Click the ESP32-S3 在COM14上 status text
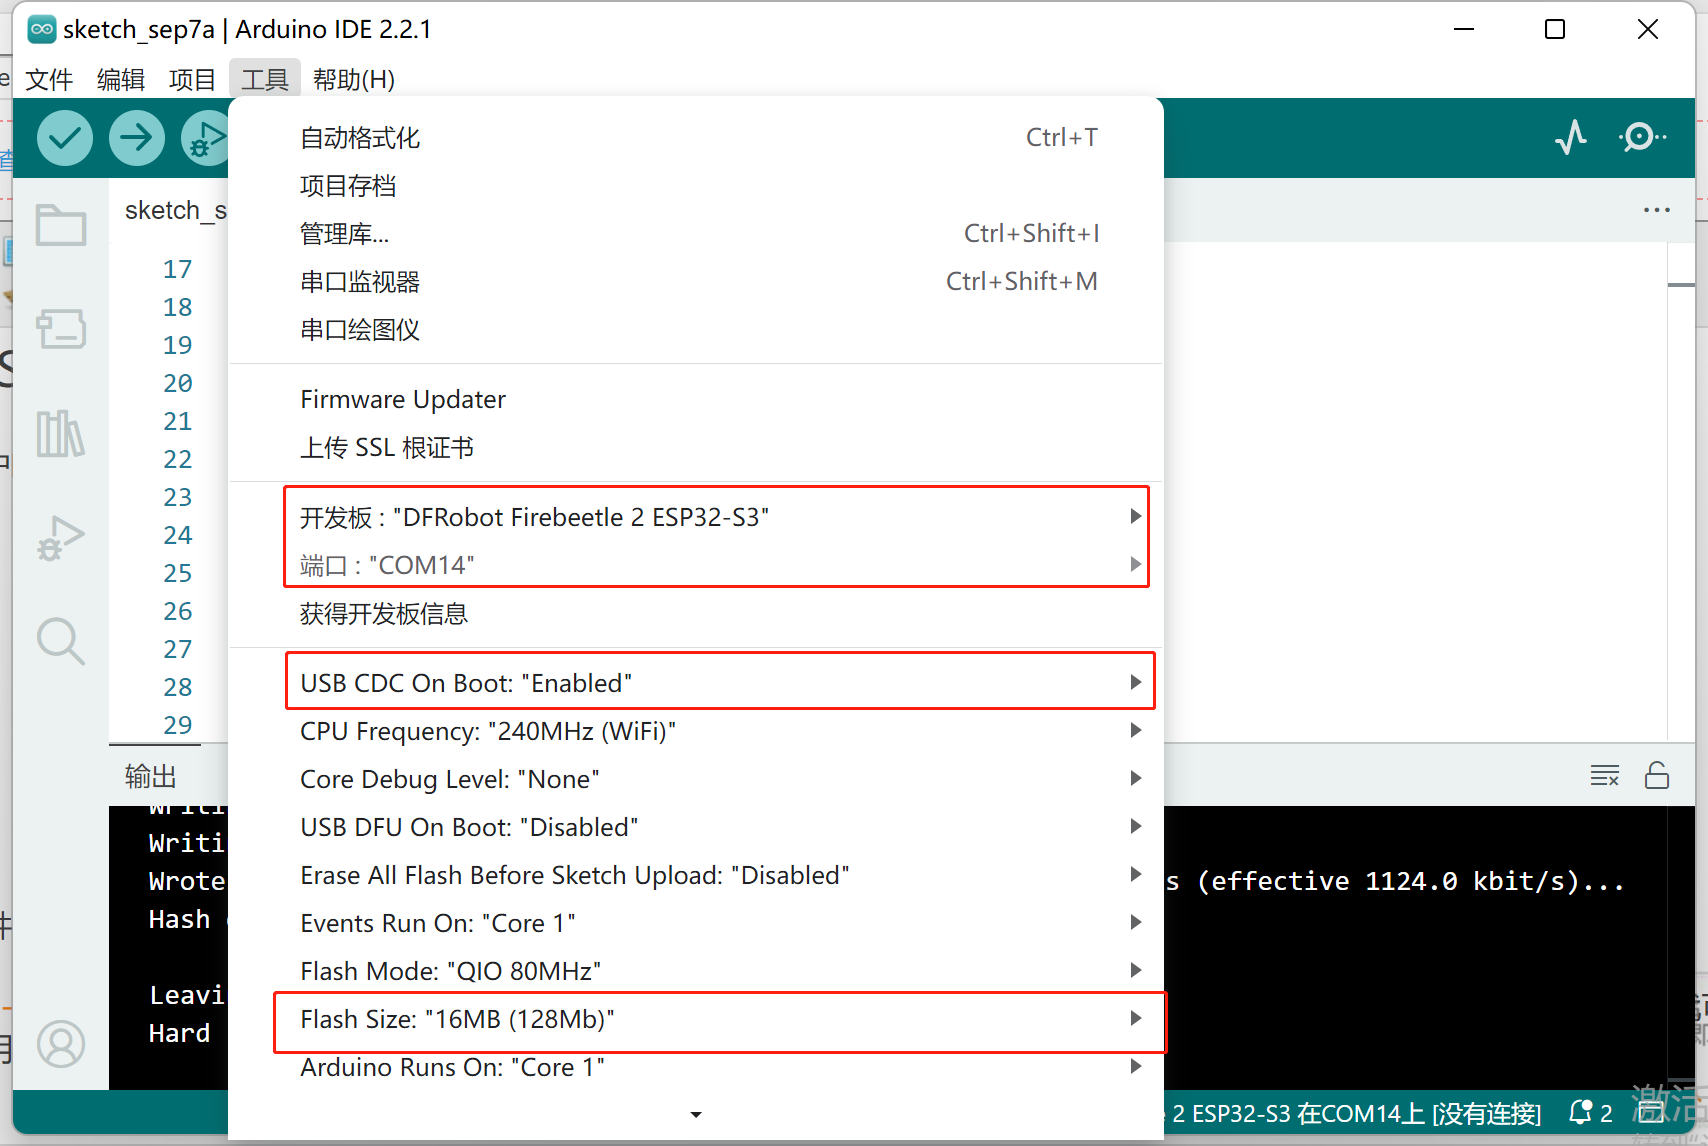Screen dimensions: 1708x1146 (x=1357, y=1113)
